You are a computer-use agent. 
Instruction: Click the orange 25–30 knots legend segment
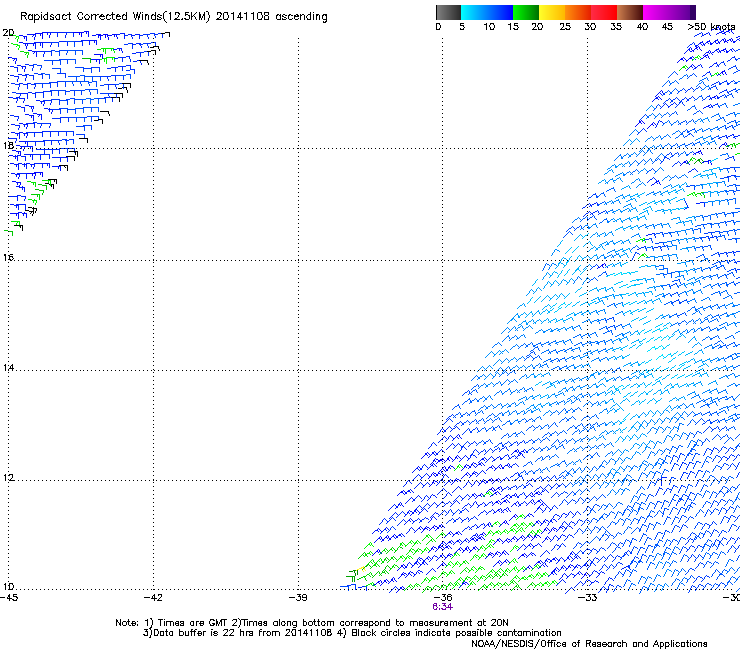click(578, 12)
